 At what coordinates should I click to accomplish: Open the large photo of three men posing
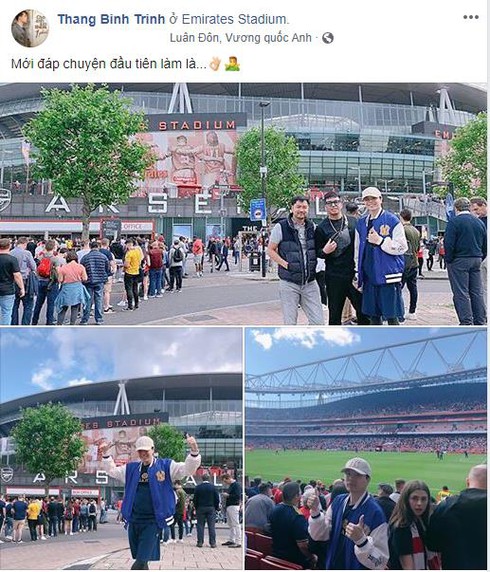243,204
